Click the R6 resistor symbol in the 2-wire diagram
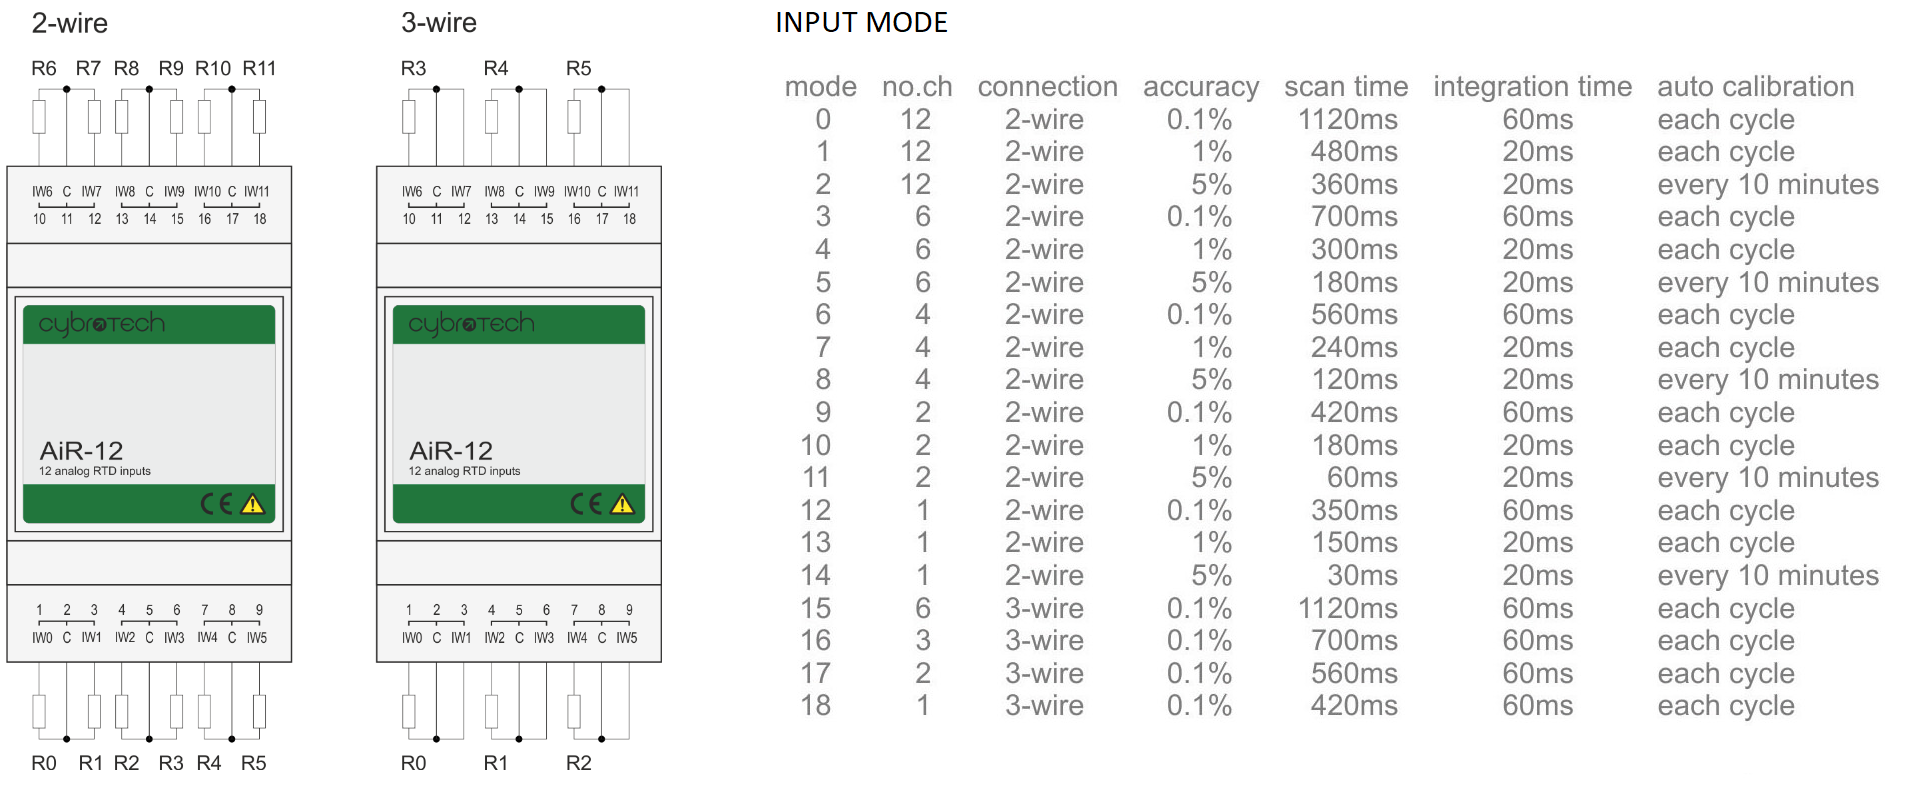The image size is (1914, 791). pyautogui.click(x=39, y=117)
